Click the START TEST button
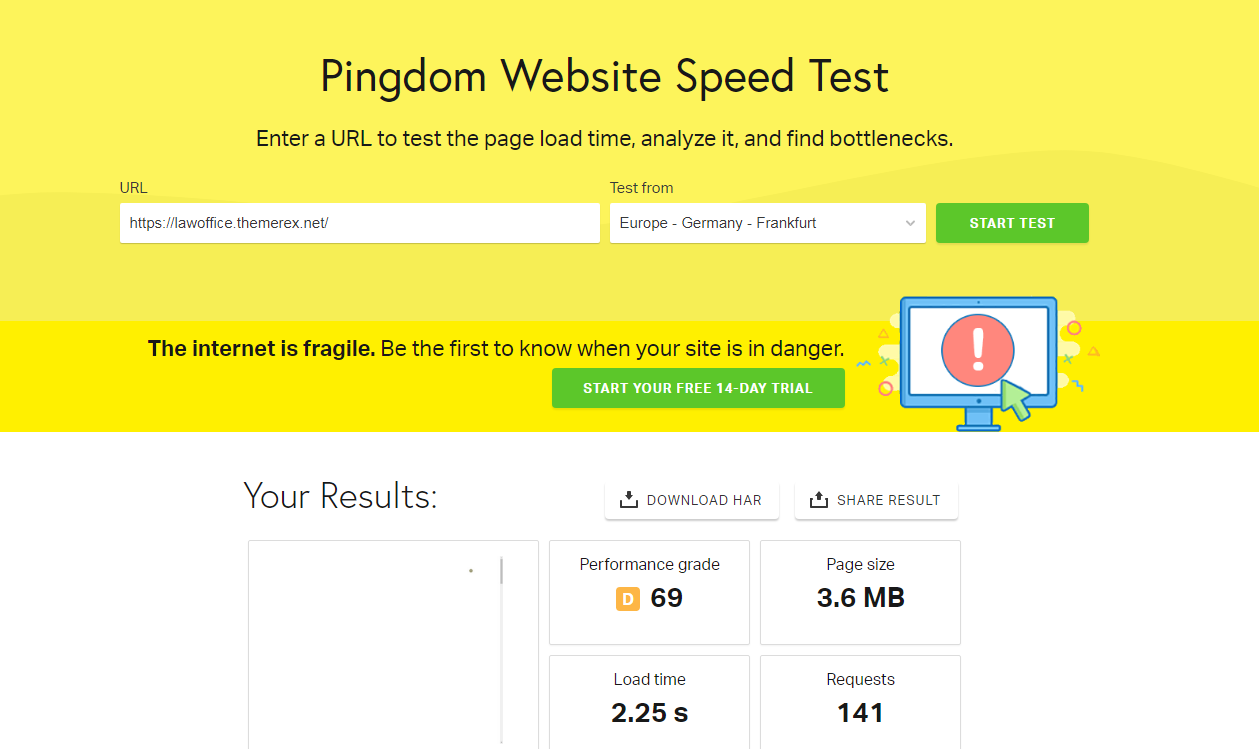The height and width of the screenshot is (749, 1259). click(x=1012, y=223)
